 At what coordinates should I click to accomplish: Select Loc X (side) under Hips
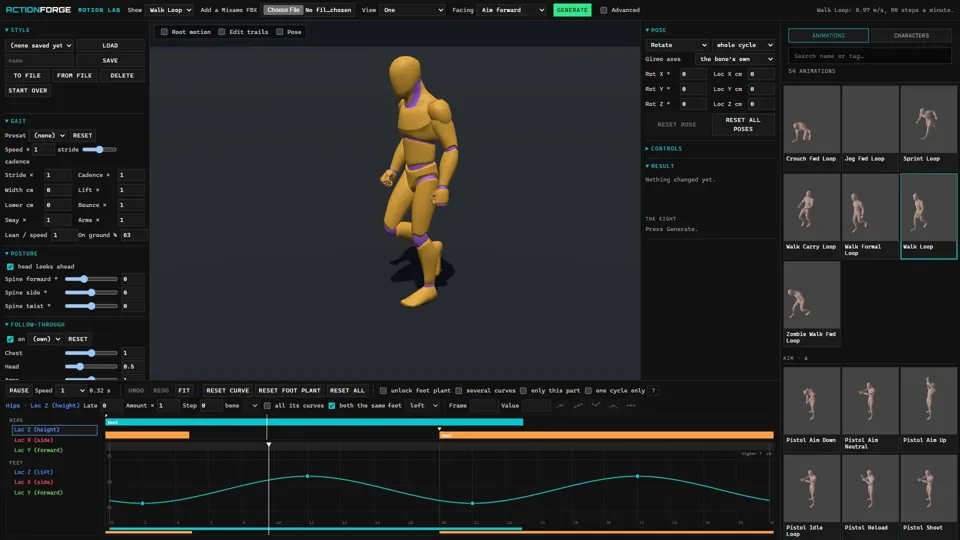34,440
